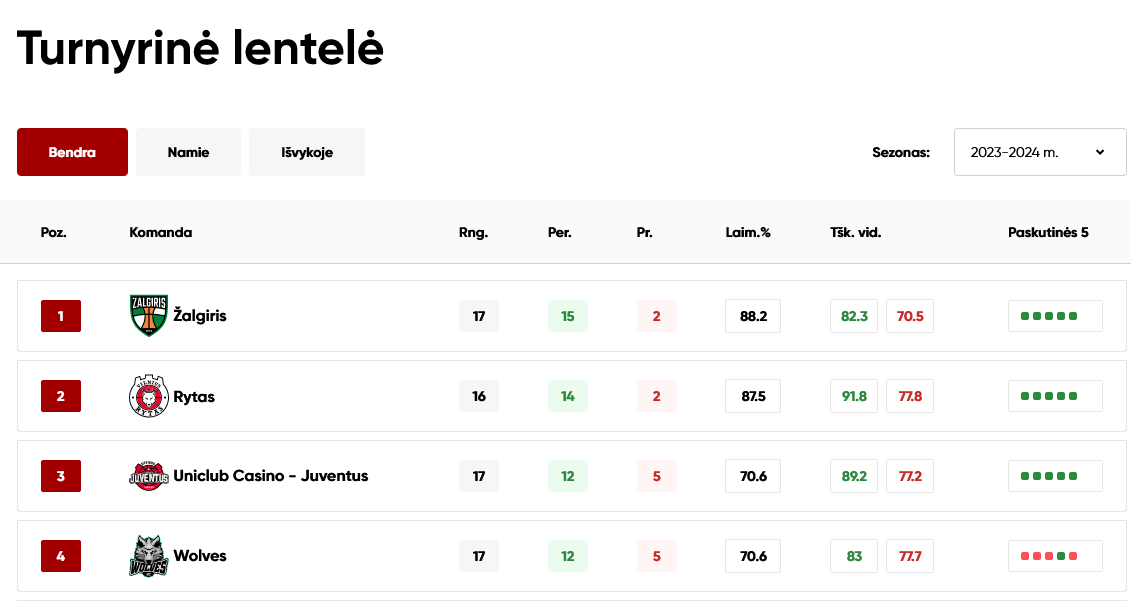Click the season dropdown chevron arrow
Image resolution: width=1131 pixels, height=601 pixels.
(x=1100, y=152)
